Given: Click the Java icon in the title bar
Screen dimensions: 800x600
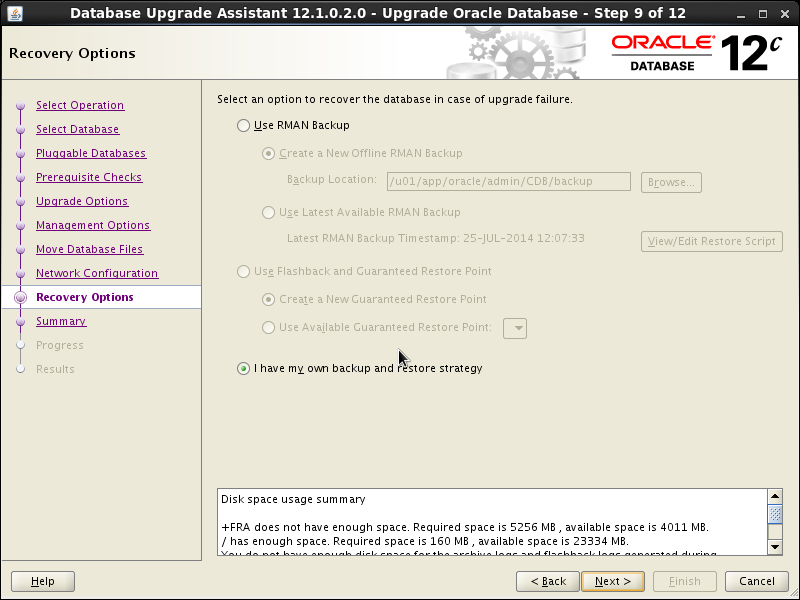Looking at the screenshot, I should pos(15,13).
